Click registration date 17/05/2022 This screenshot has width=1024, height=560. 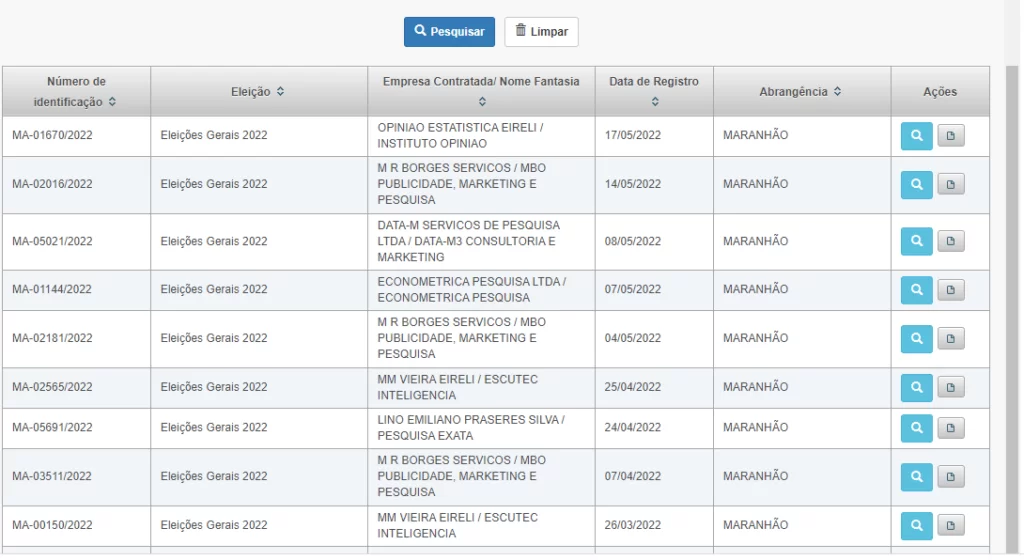633,135
